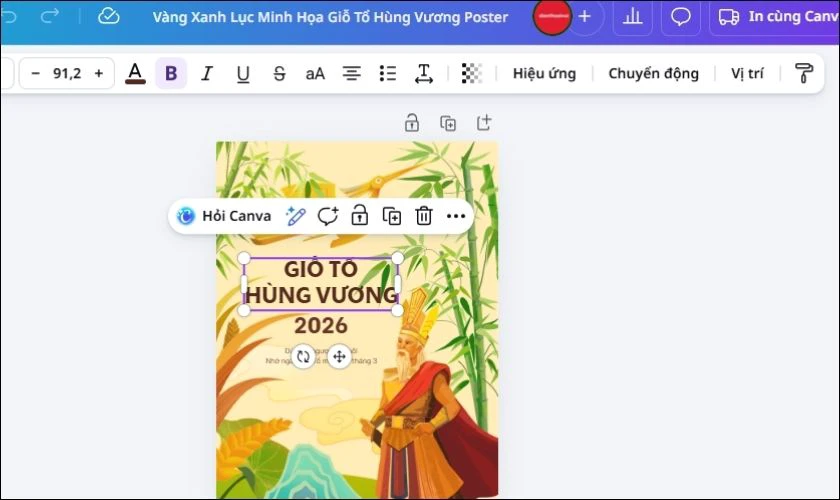840x500 pixels.
Task: Open In cùng Canva print option
Action: pyautogui.click(x=777, y=17)
